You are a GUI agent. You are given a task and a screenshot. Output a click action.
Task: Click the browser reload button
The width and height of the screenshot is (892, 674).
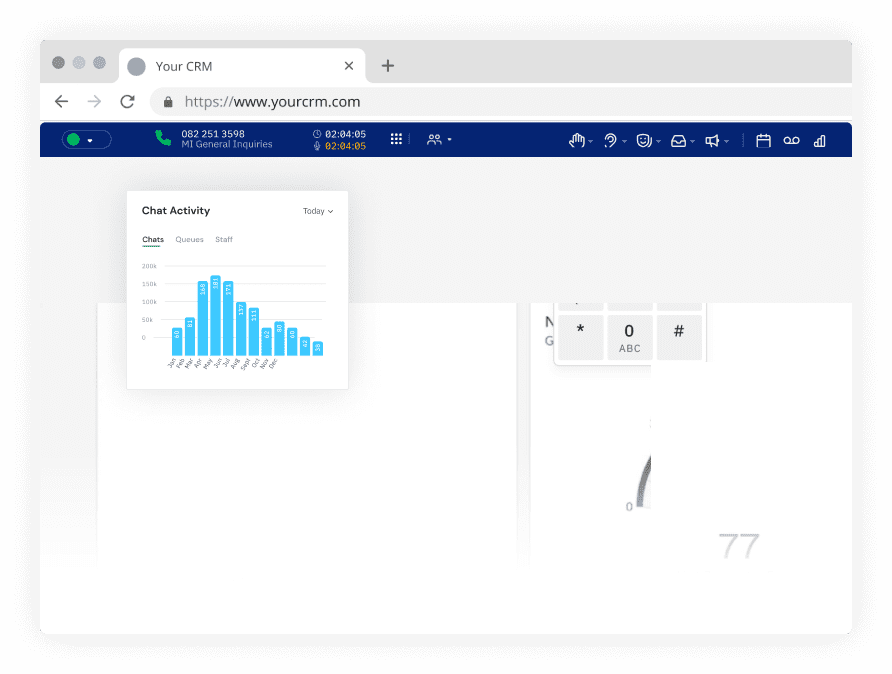click(x=127, y=102)
